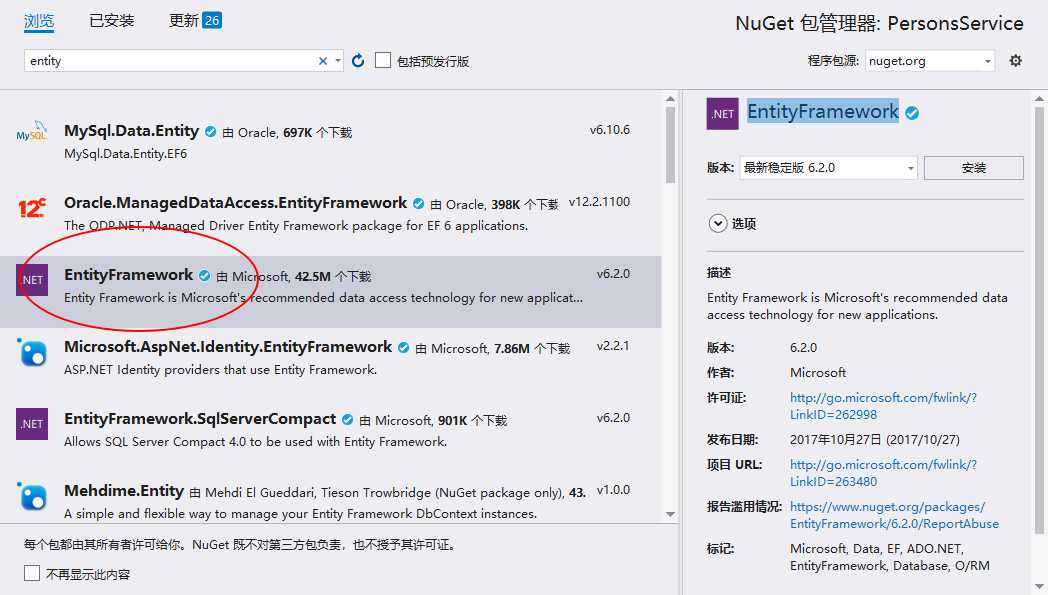Click the package list scrollbar thumb
1048x595 pixels.
670,144
